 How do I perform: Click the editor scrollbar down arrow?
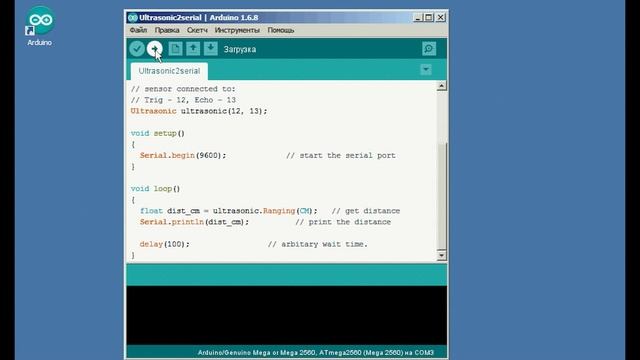[442, 256]
